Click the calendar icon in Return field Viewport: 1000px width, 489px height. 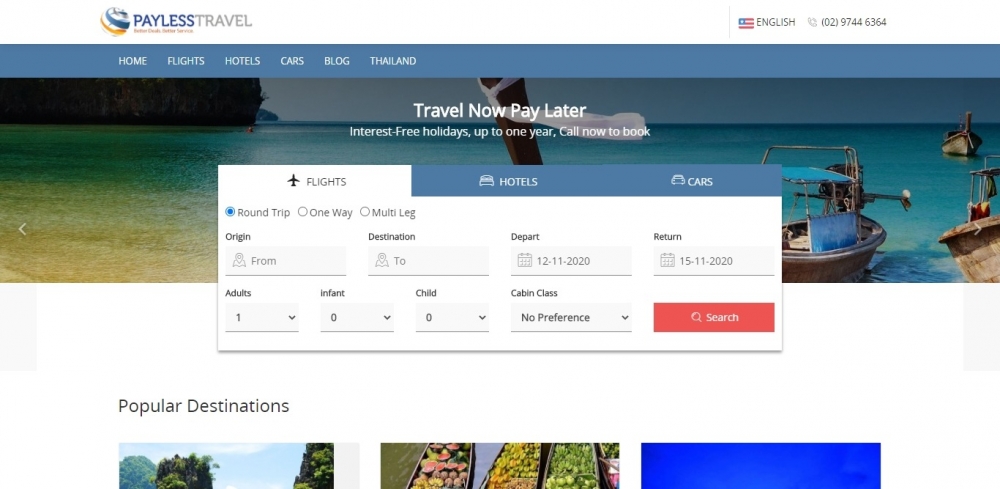pos(667,260)
